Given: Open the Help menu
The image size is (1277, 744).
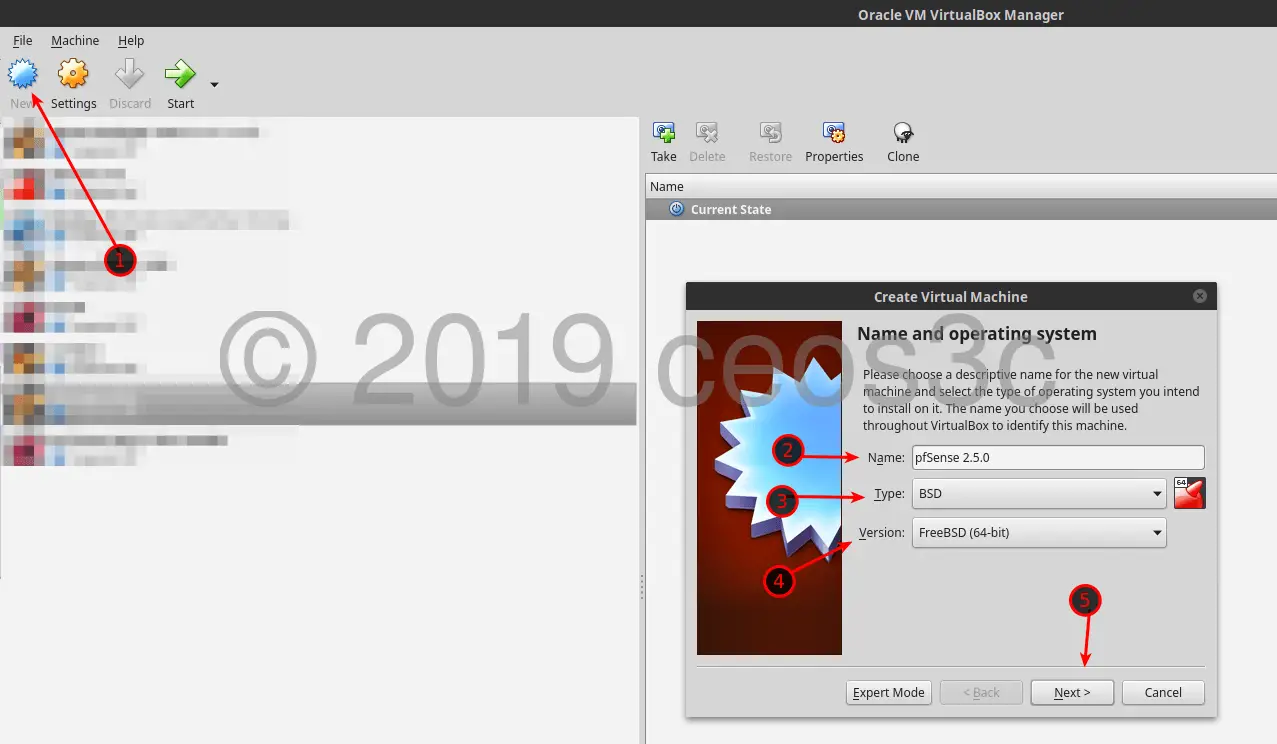Looking at the screenshot, I should (131, 41).
